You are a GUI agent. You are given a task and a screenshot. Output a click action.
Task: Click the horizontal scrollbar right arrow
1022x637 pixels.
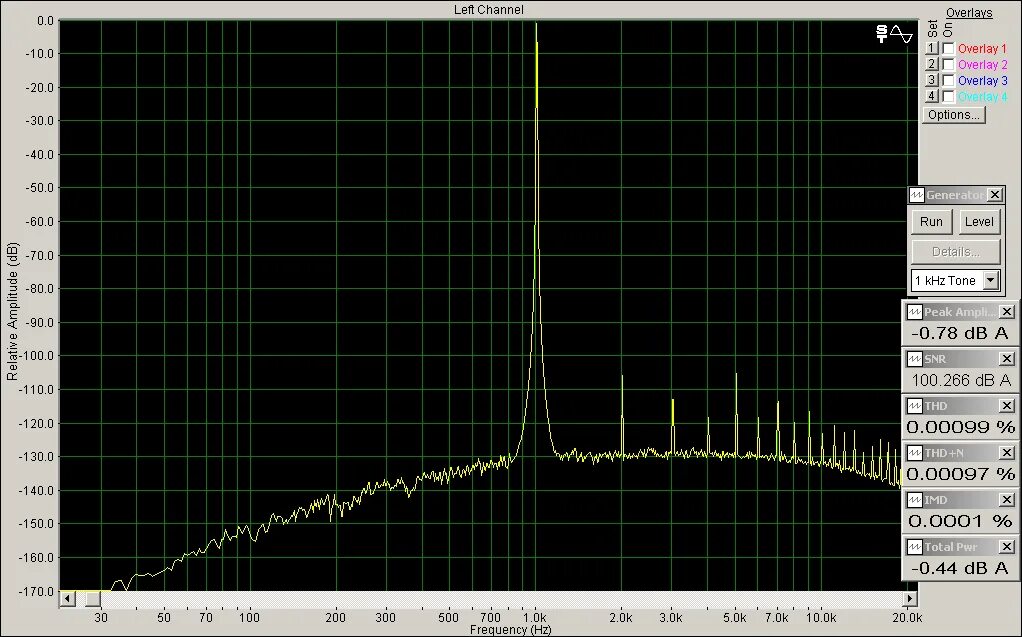point(909,599)
